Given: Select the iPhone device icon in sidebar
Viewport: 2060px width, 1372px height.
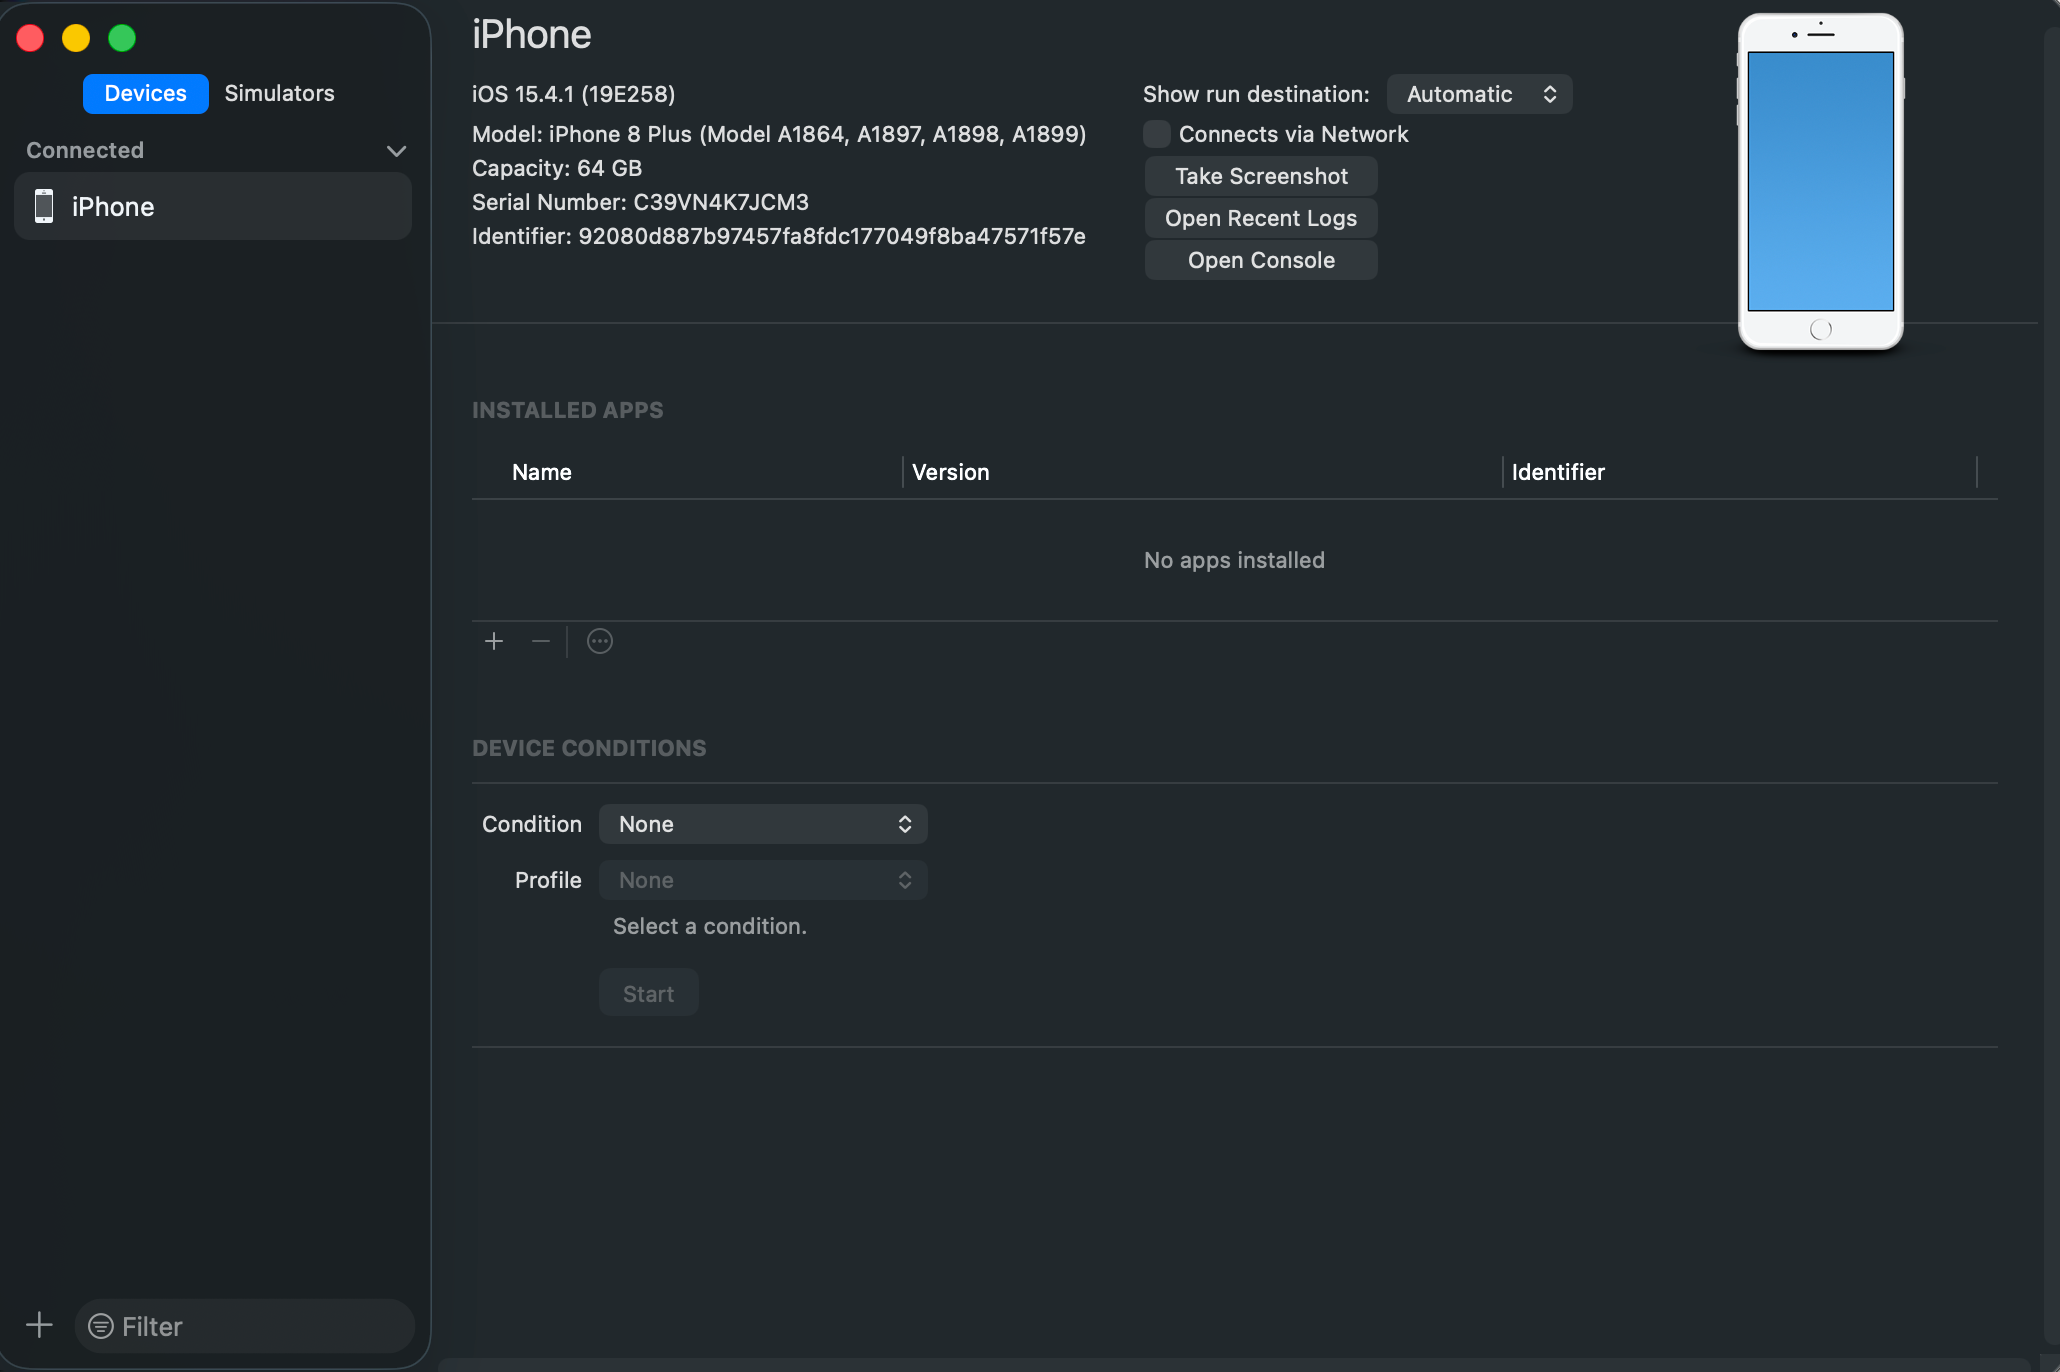Looking at the screenshot, I should tap(44, 206).
